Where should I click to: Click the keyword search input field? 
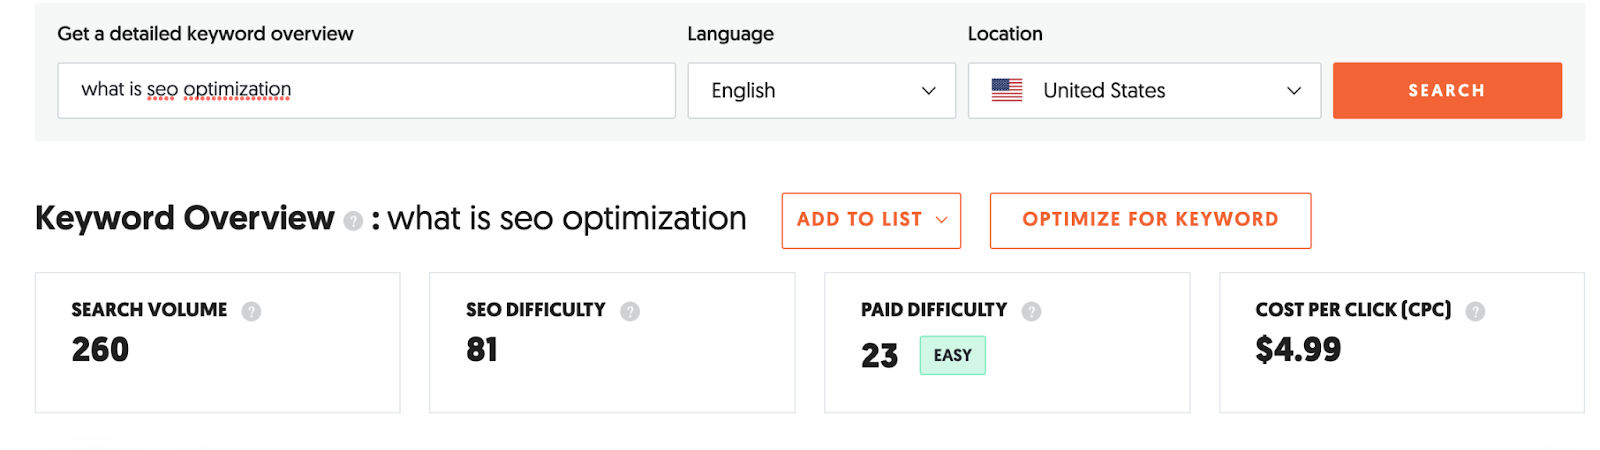[366, 91]
